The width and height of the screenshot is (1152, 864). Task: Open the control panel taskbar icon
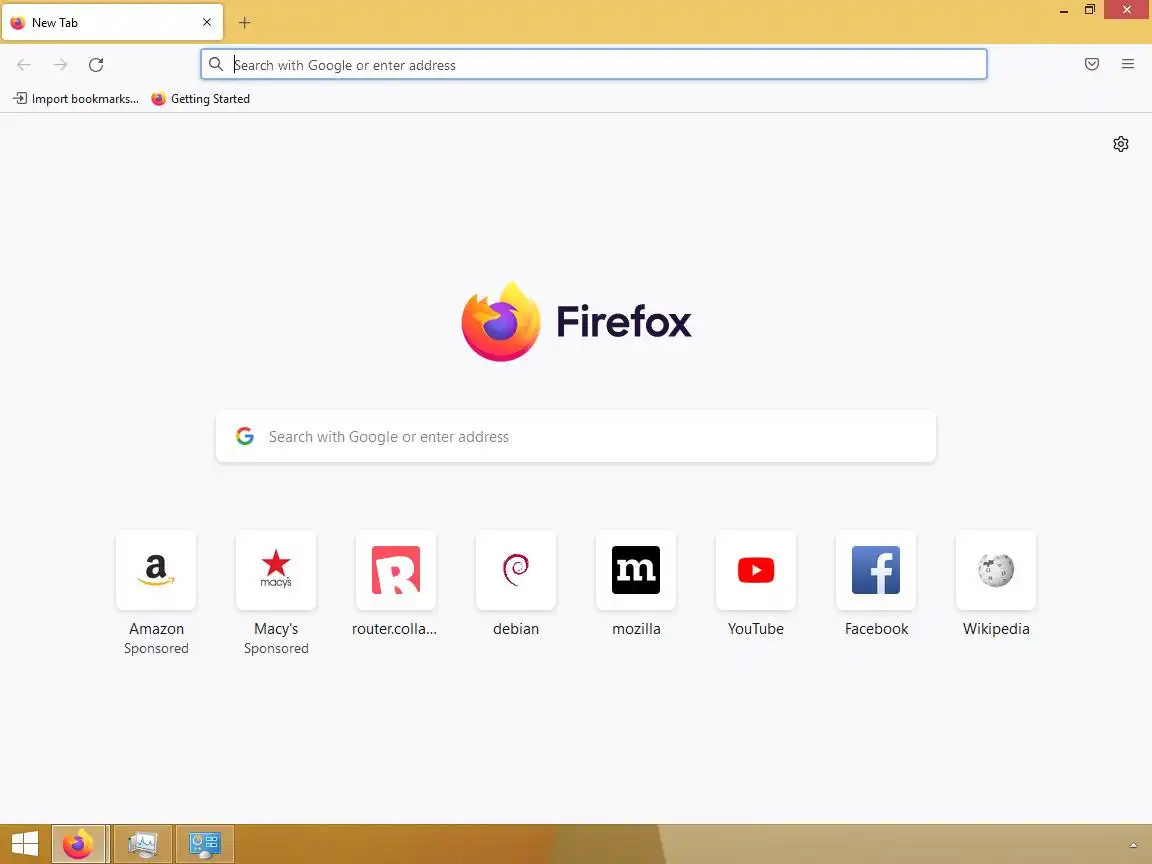pos(205,844)
